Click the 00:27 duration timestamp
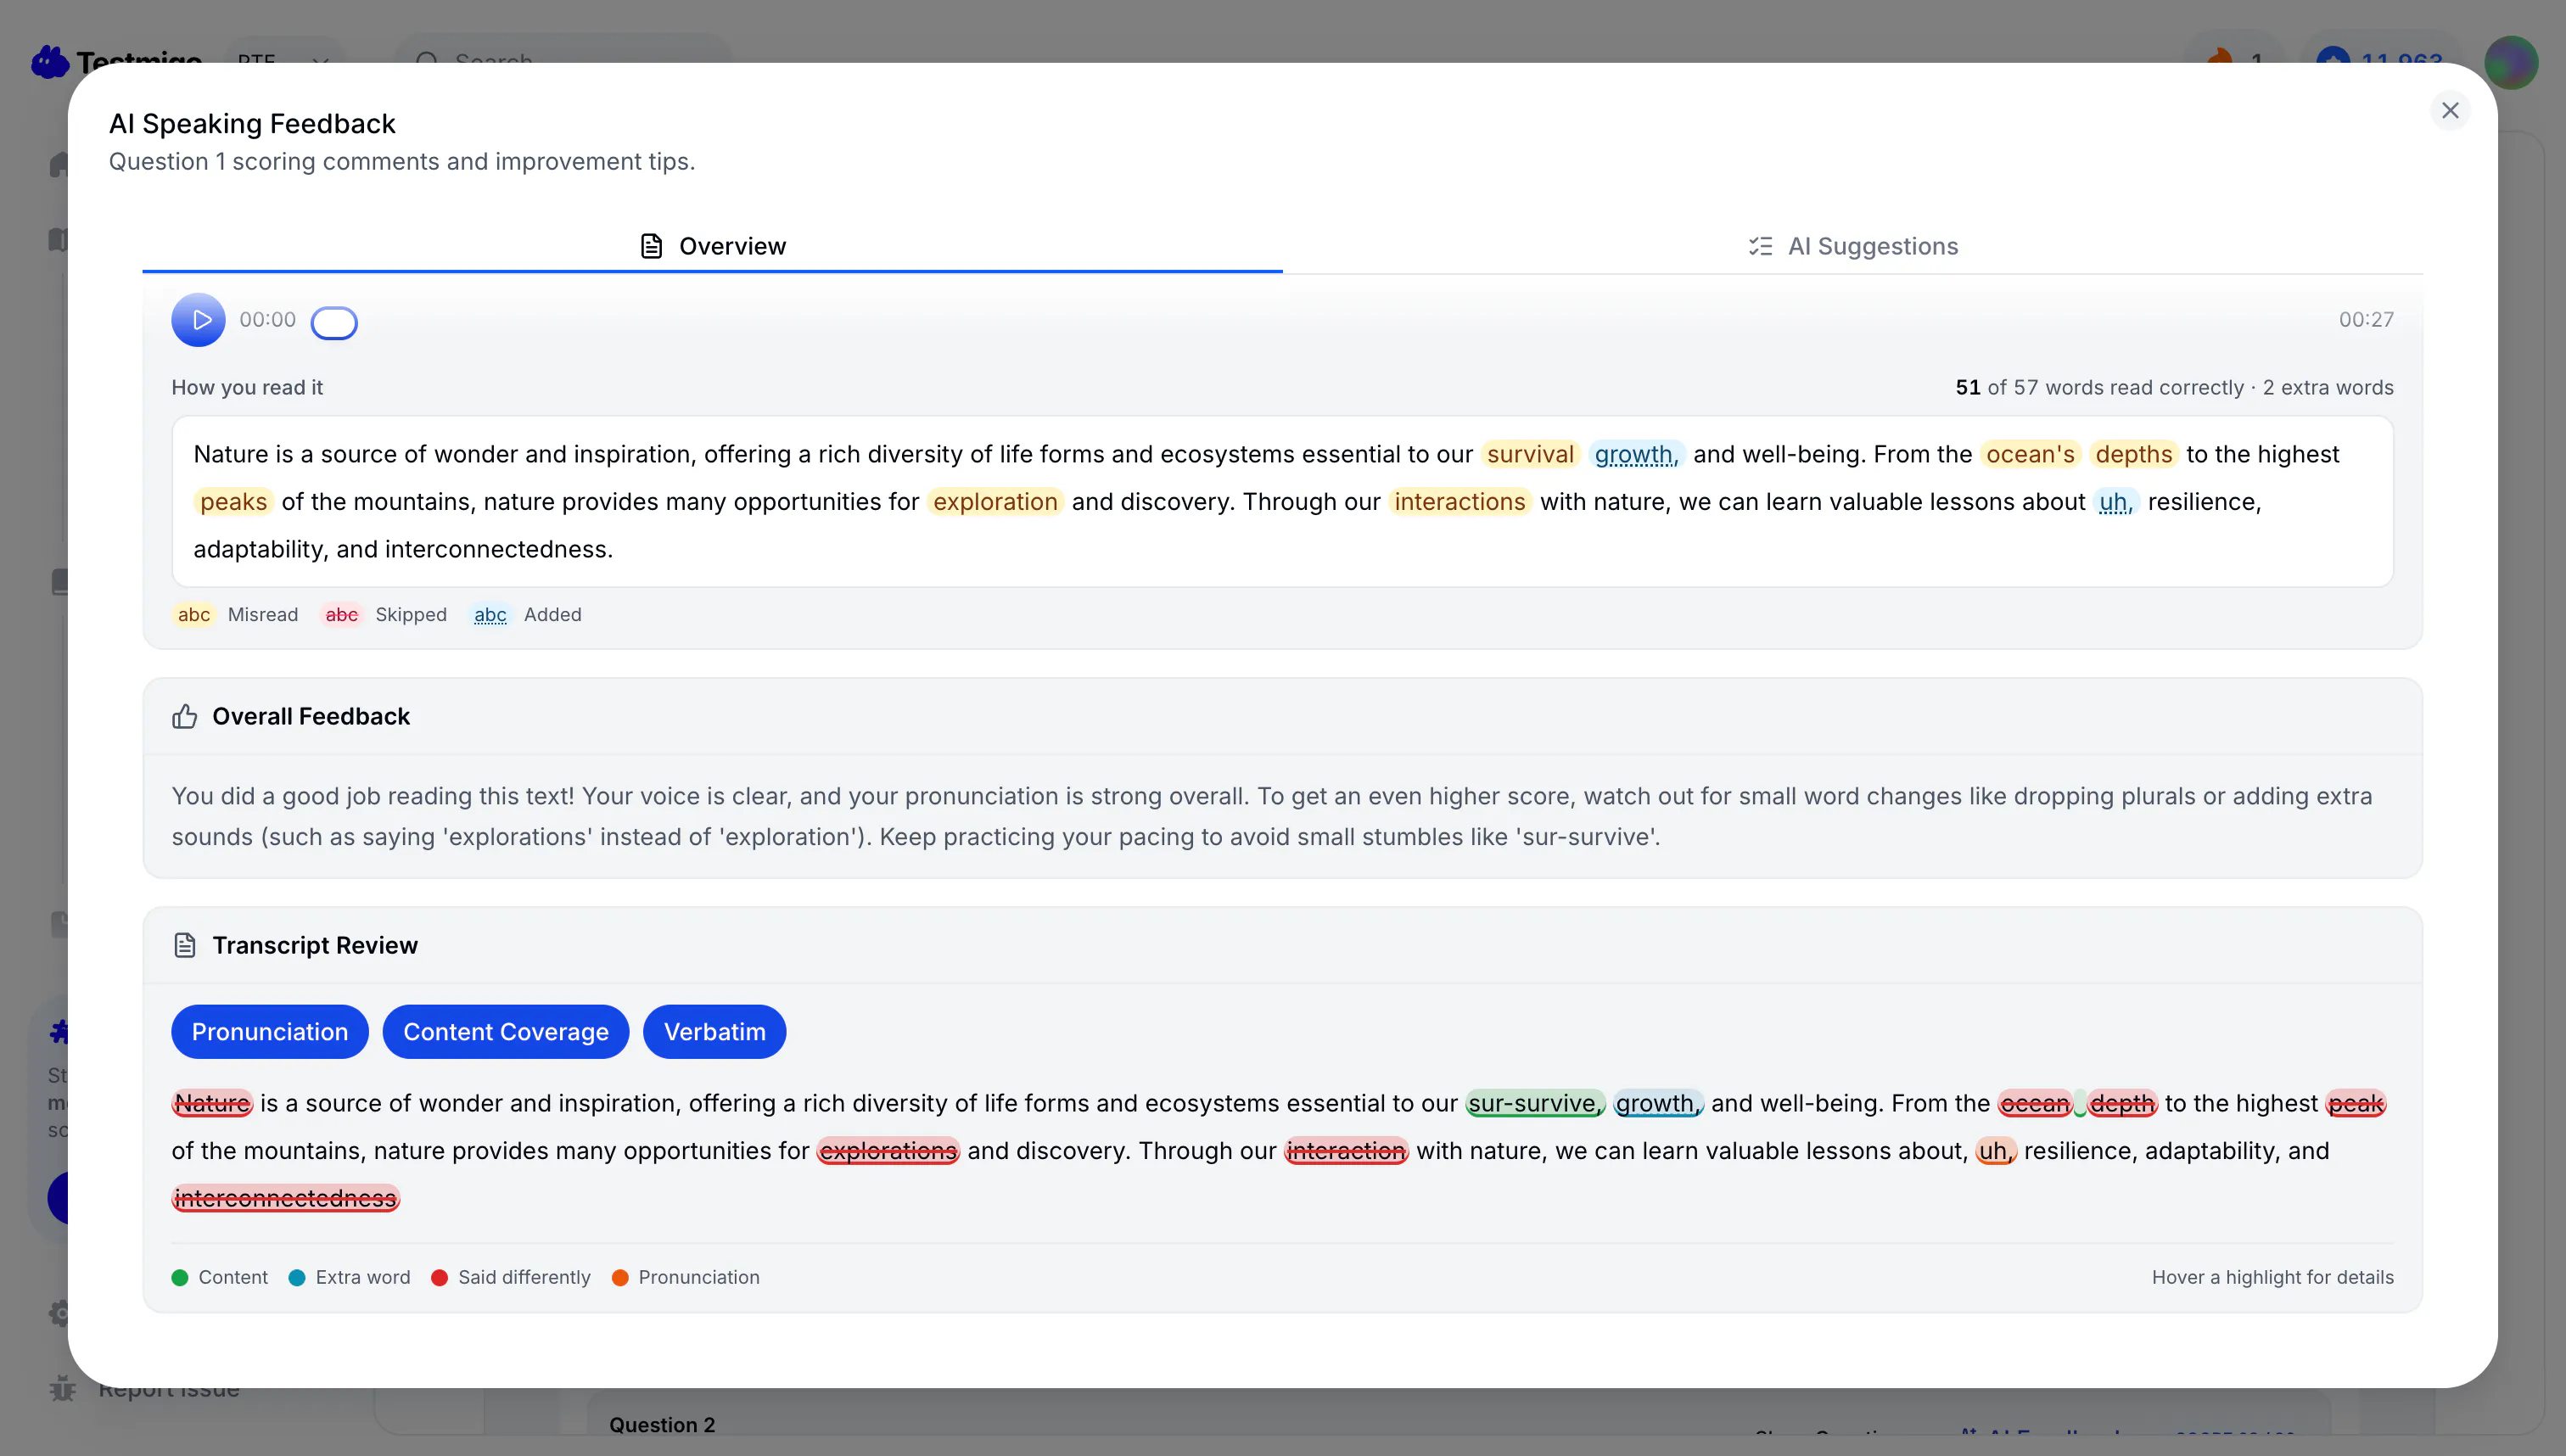Image resolution: width=2566 pixels, height=1456 pixels. (2366, 320)
